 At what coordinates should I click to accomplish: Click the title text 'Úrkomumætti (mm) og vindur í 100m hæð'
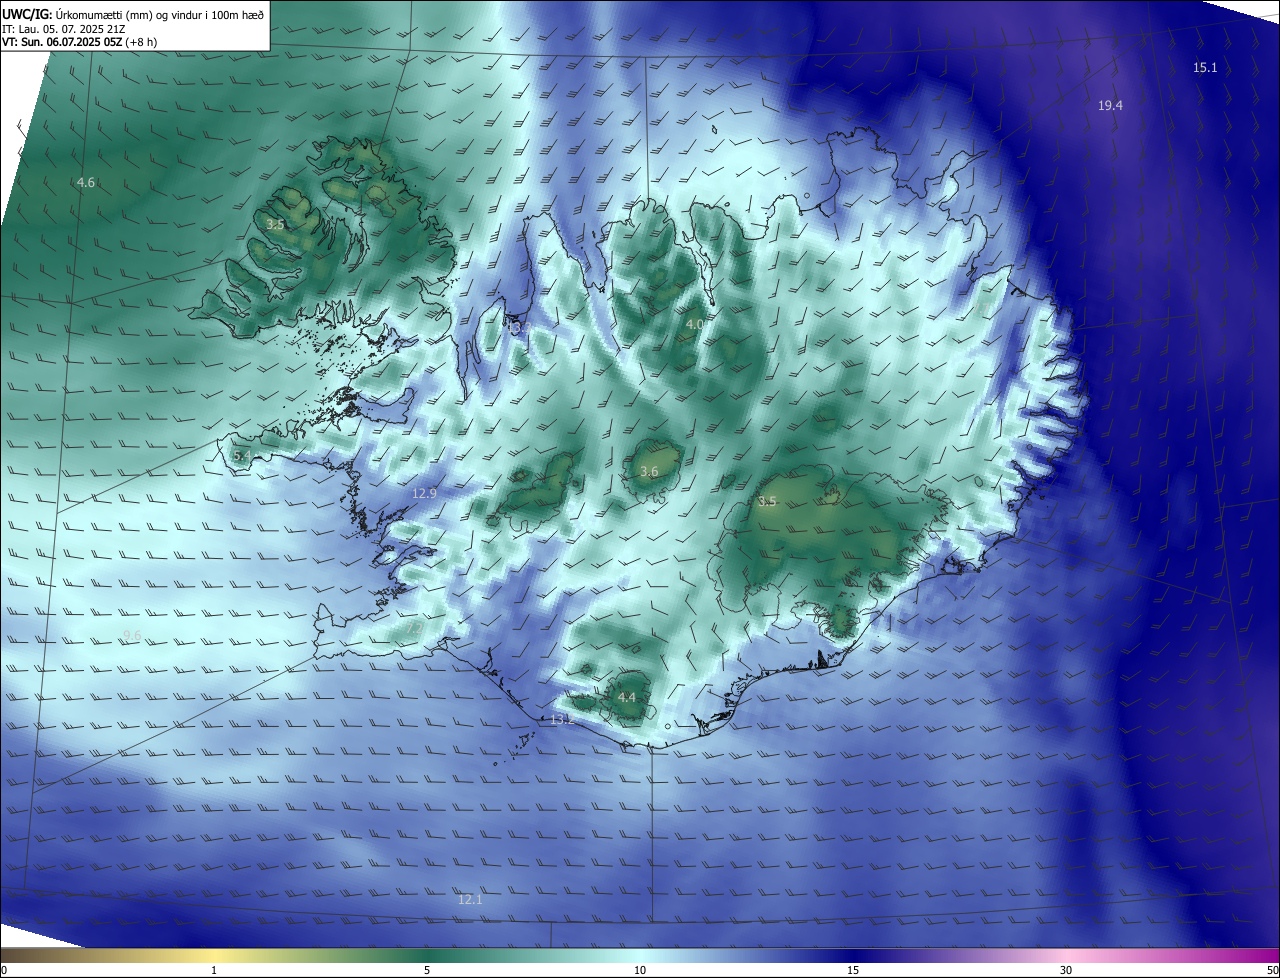pyautogui.click(x=159, y=14)
